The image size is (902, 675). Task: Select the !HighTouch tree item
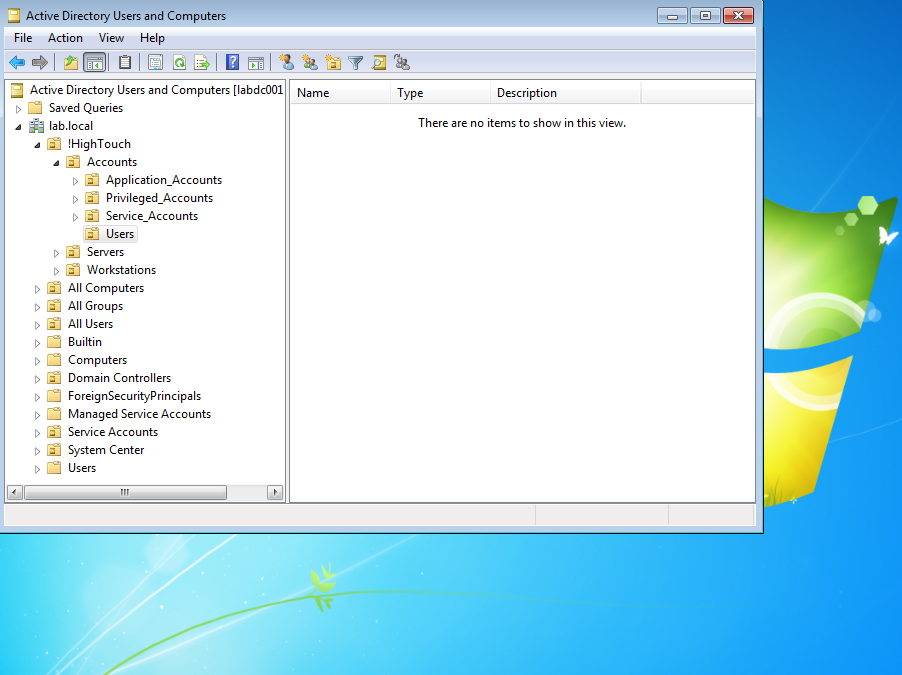(x=99, y=144)
